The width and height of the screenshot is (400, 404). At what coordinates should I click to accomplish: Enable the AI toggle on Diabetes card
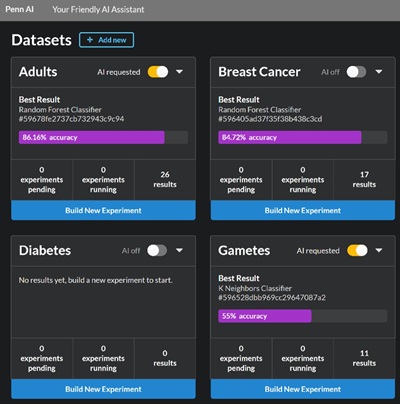point(157,250)
